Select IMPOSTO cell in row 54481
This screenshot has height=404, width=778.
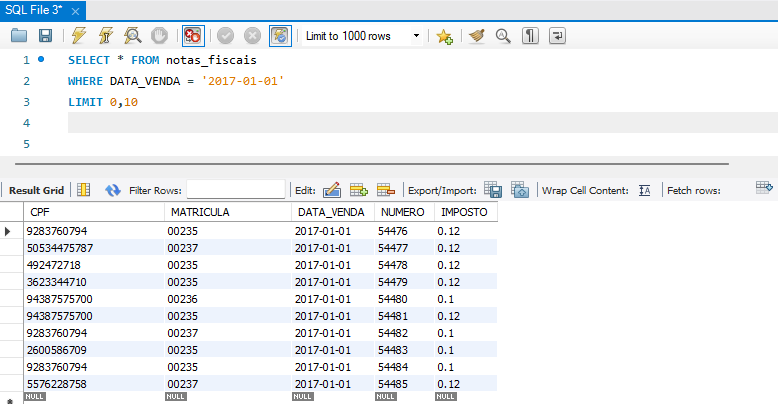tap(466, 316)
